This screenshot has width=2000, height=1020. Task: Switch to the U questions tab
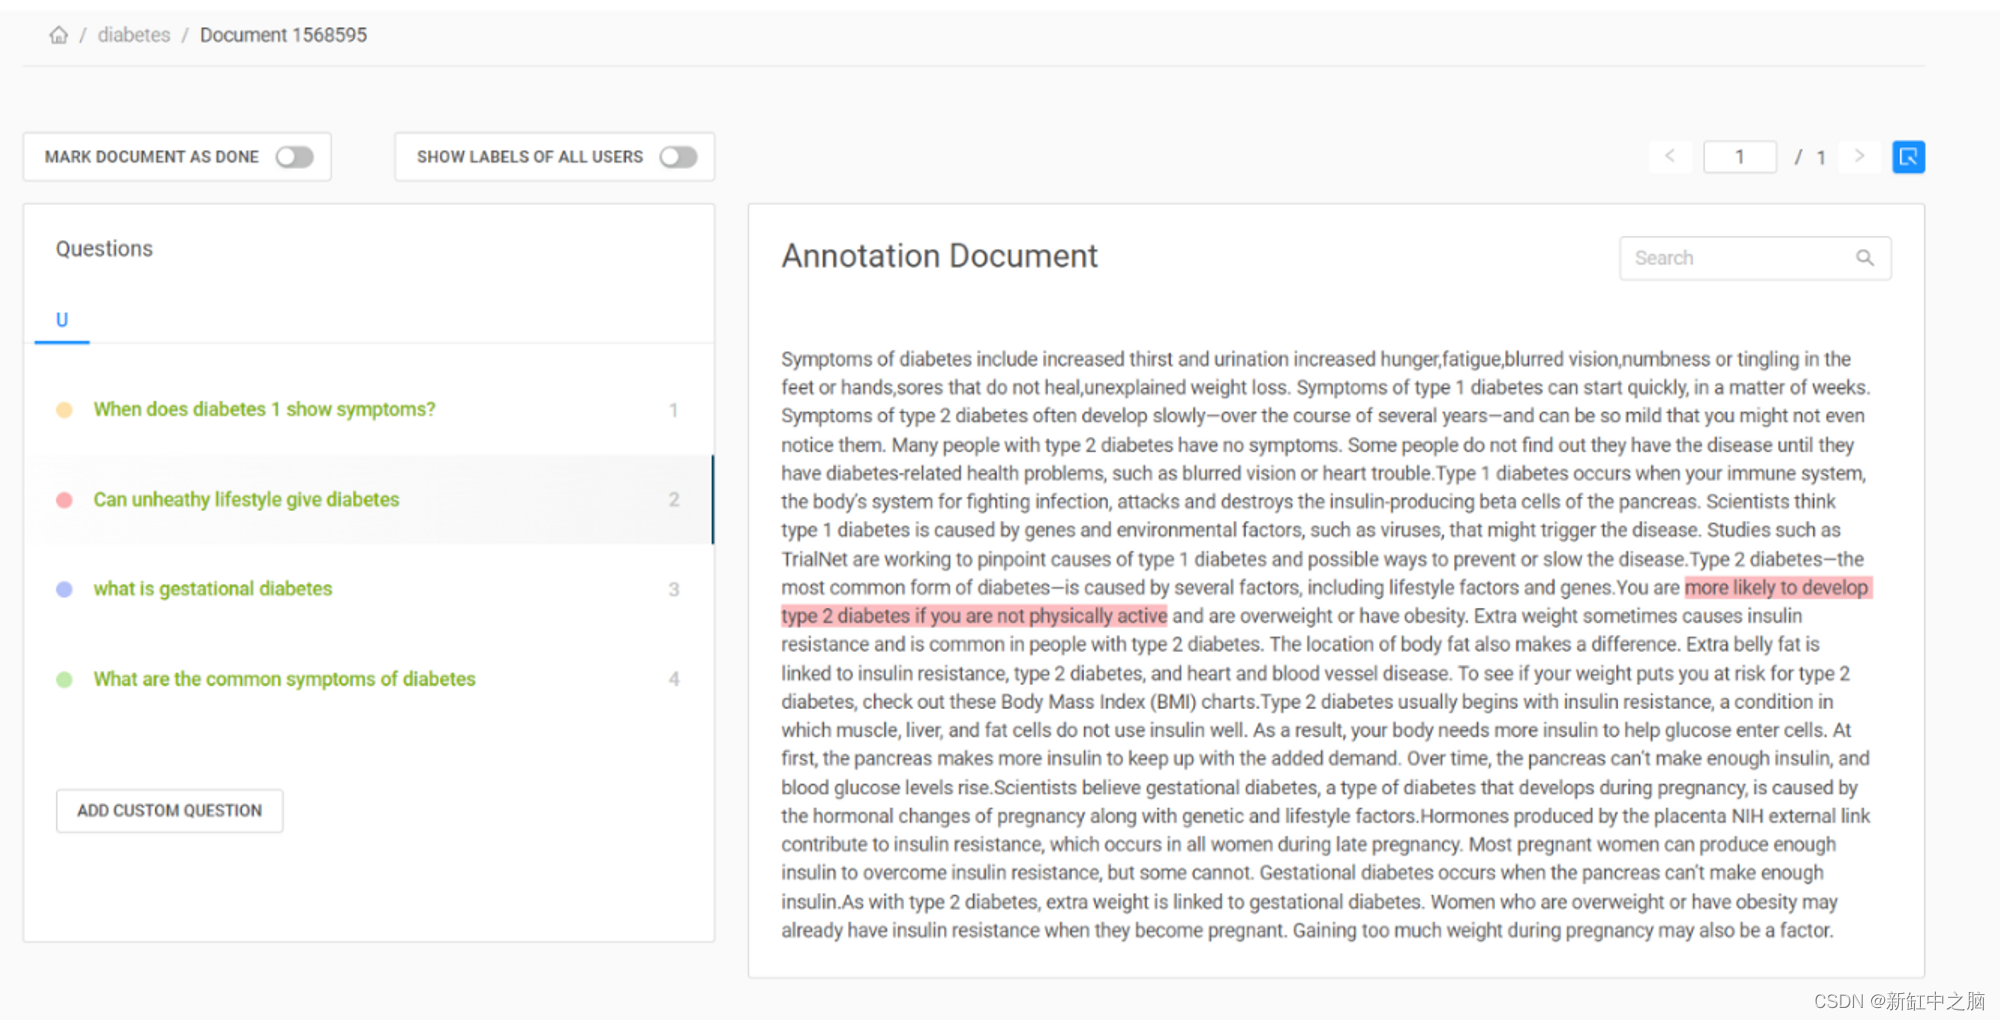tap(62, 320)
